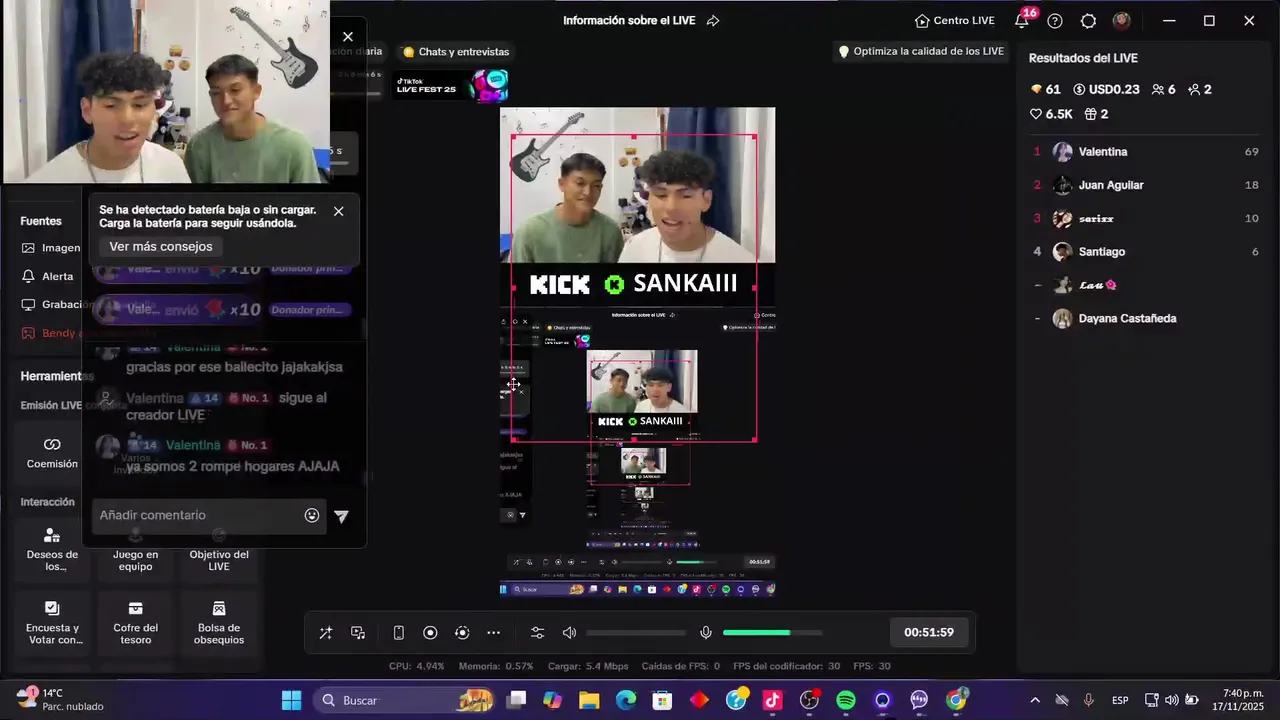Viewport: 1280px width, 720px height.
Task: Close the floating chat panel
Action: (x=347, y=37)
